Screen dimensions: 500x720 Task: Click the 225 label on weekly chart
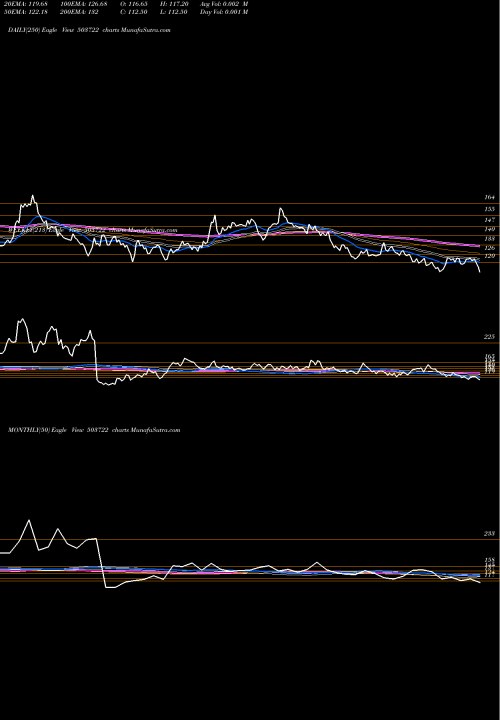click(x=489, y=337)
